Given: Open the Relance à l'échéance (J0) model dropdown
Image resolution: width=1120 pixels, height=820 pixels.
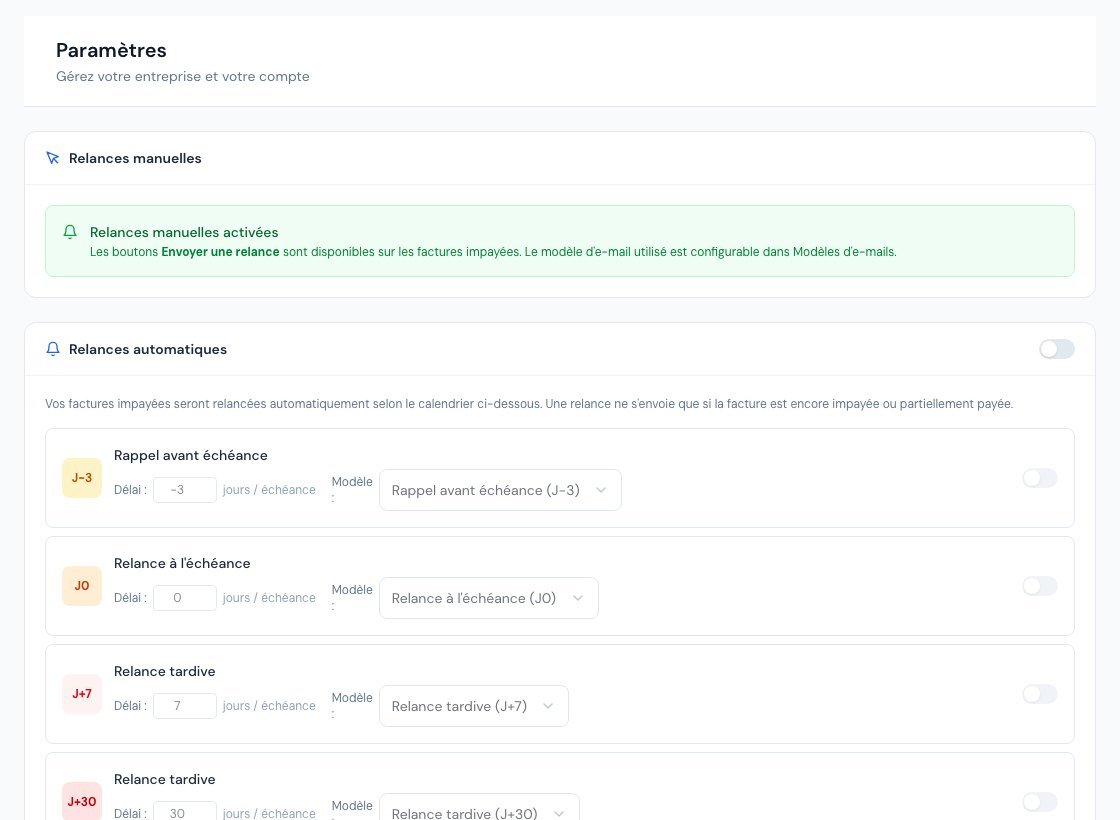Looking at the screenshot, I should (x=489, y=598).
